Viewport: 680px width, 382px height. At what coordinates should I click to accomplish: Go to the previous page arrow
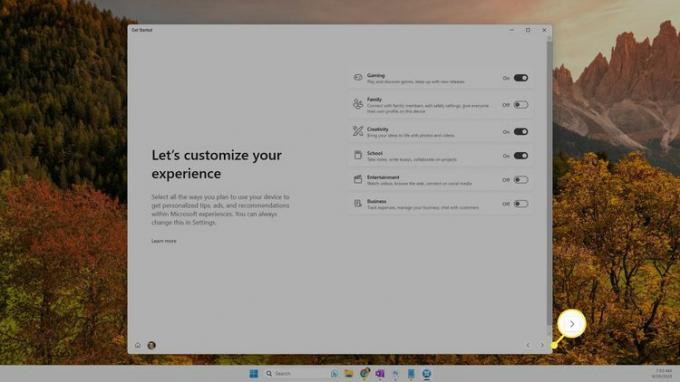click(x=528, y=346)
